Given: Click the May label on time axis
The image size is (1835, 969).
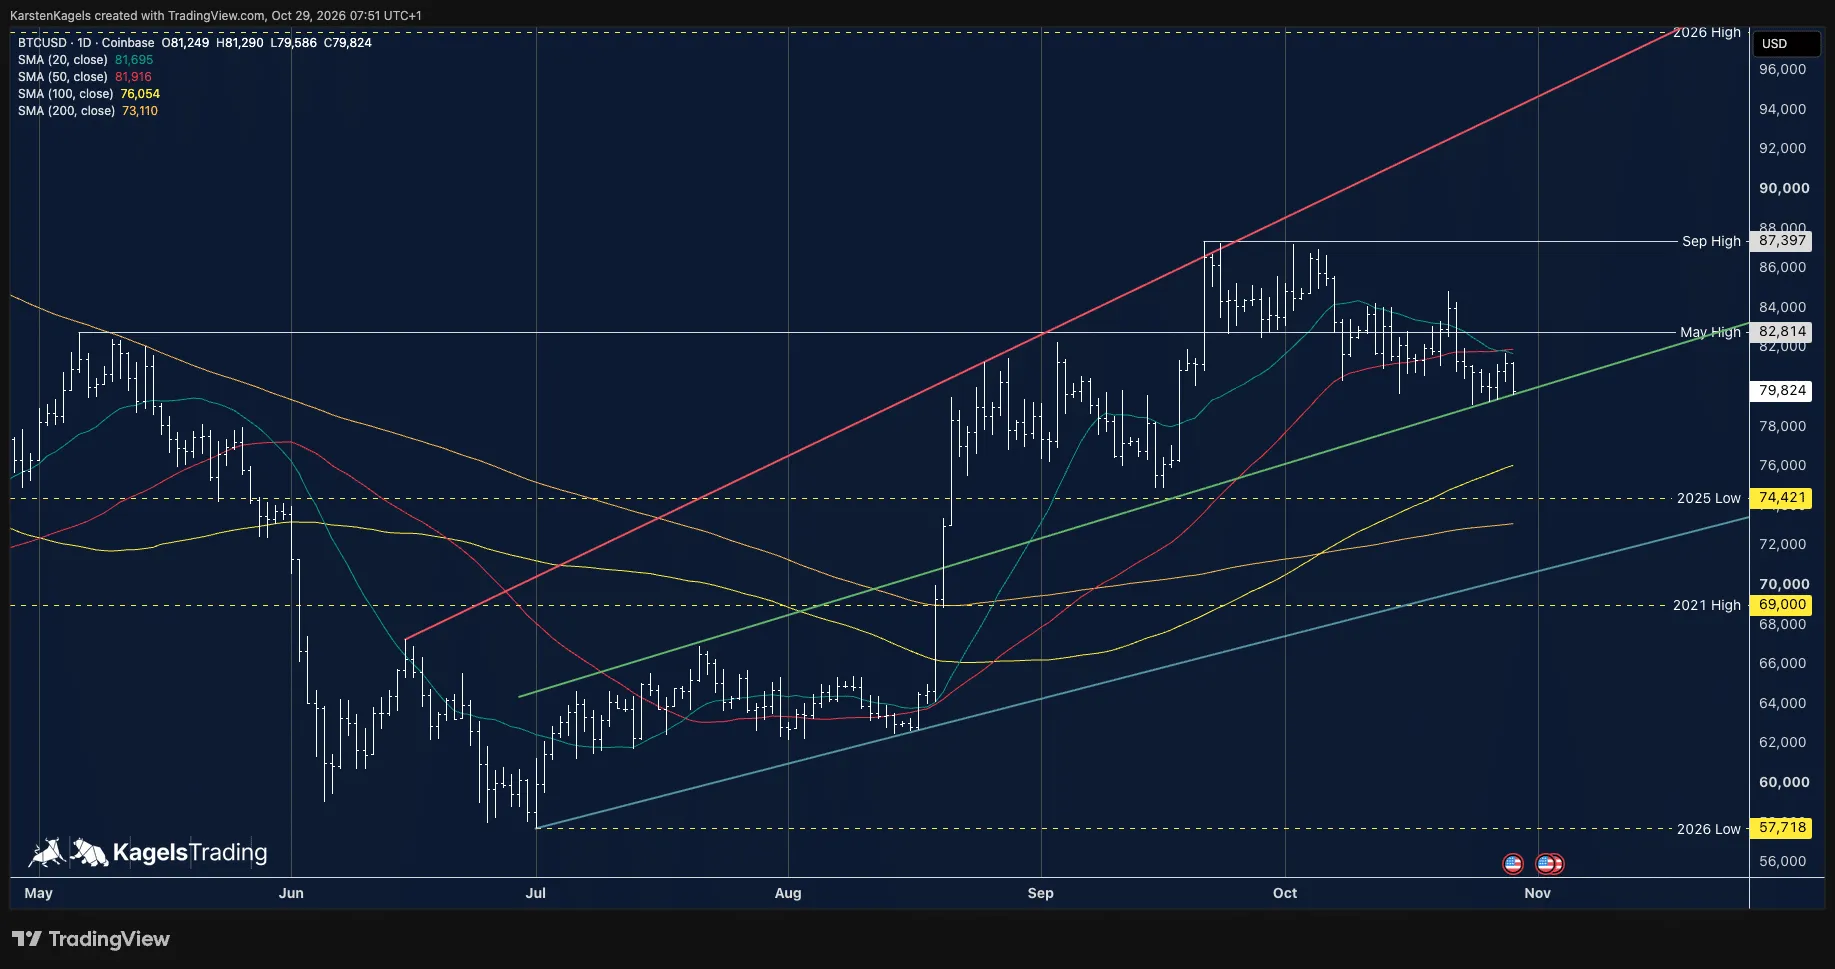Looking at the screenshot, I should pos(38,893).
